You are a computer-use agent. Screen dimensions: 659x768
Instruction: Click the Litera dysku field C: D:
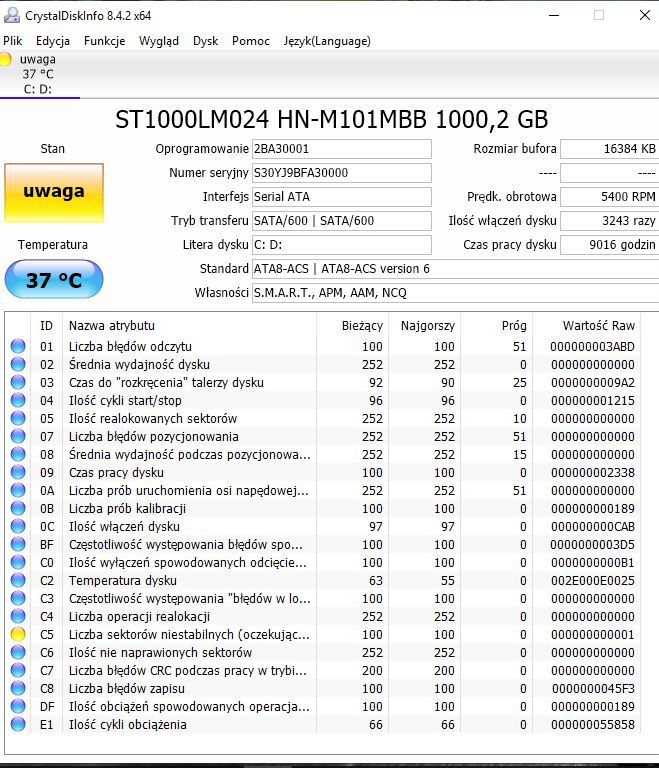click(x=342, y=245)
